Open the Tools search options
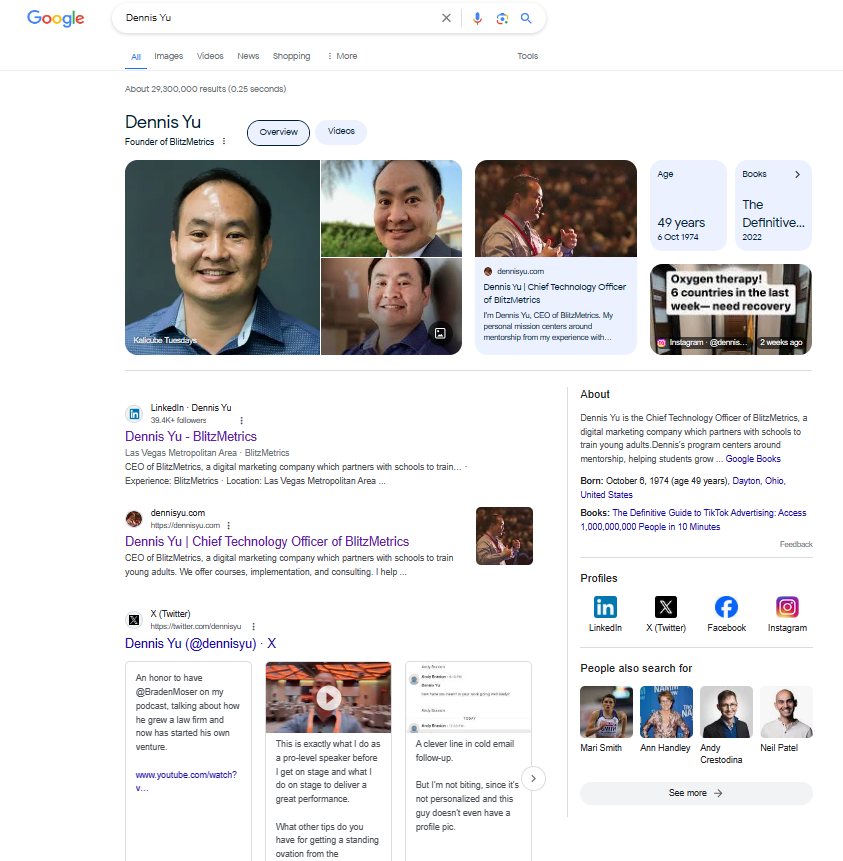 (527, 56)
